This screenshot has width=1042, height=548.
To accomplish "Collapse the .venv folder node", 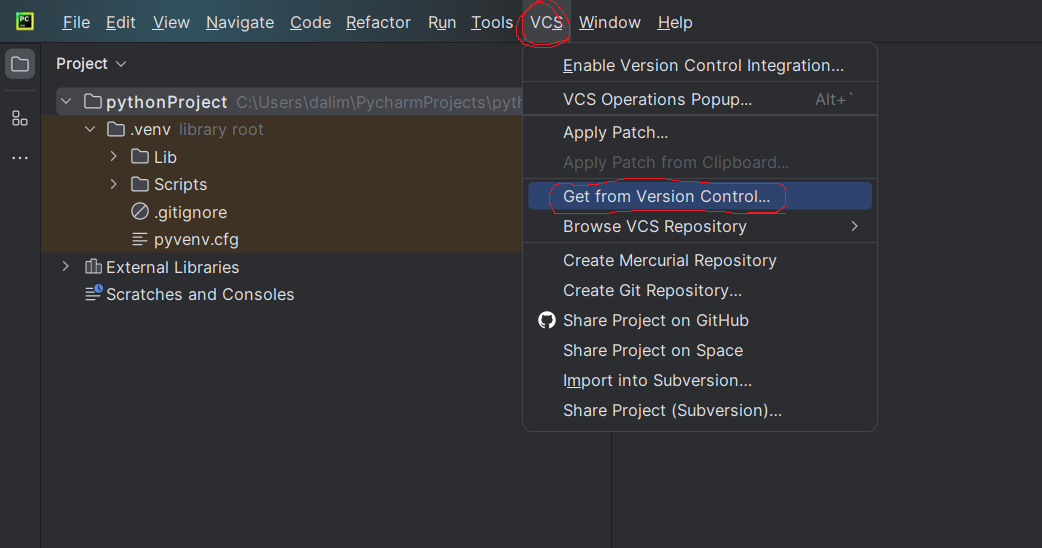I will (90, 129).
